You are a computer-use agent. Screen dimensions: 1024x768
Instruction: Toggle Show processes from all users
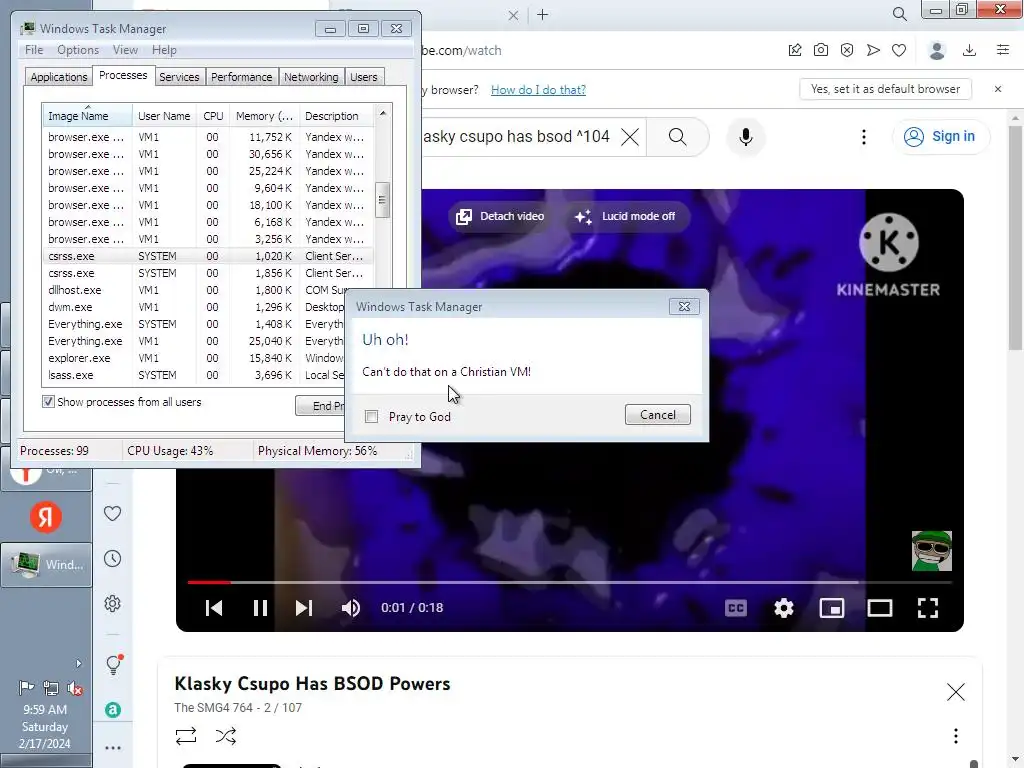48,402
